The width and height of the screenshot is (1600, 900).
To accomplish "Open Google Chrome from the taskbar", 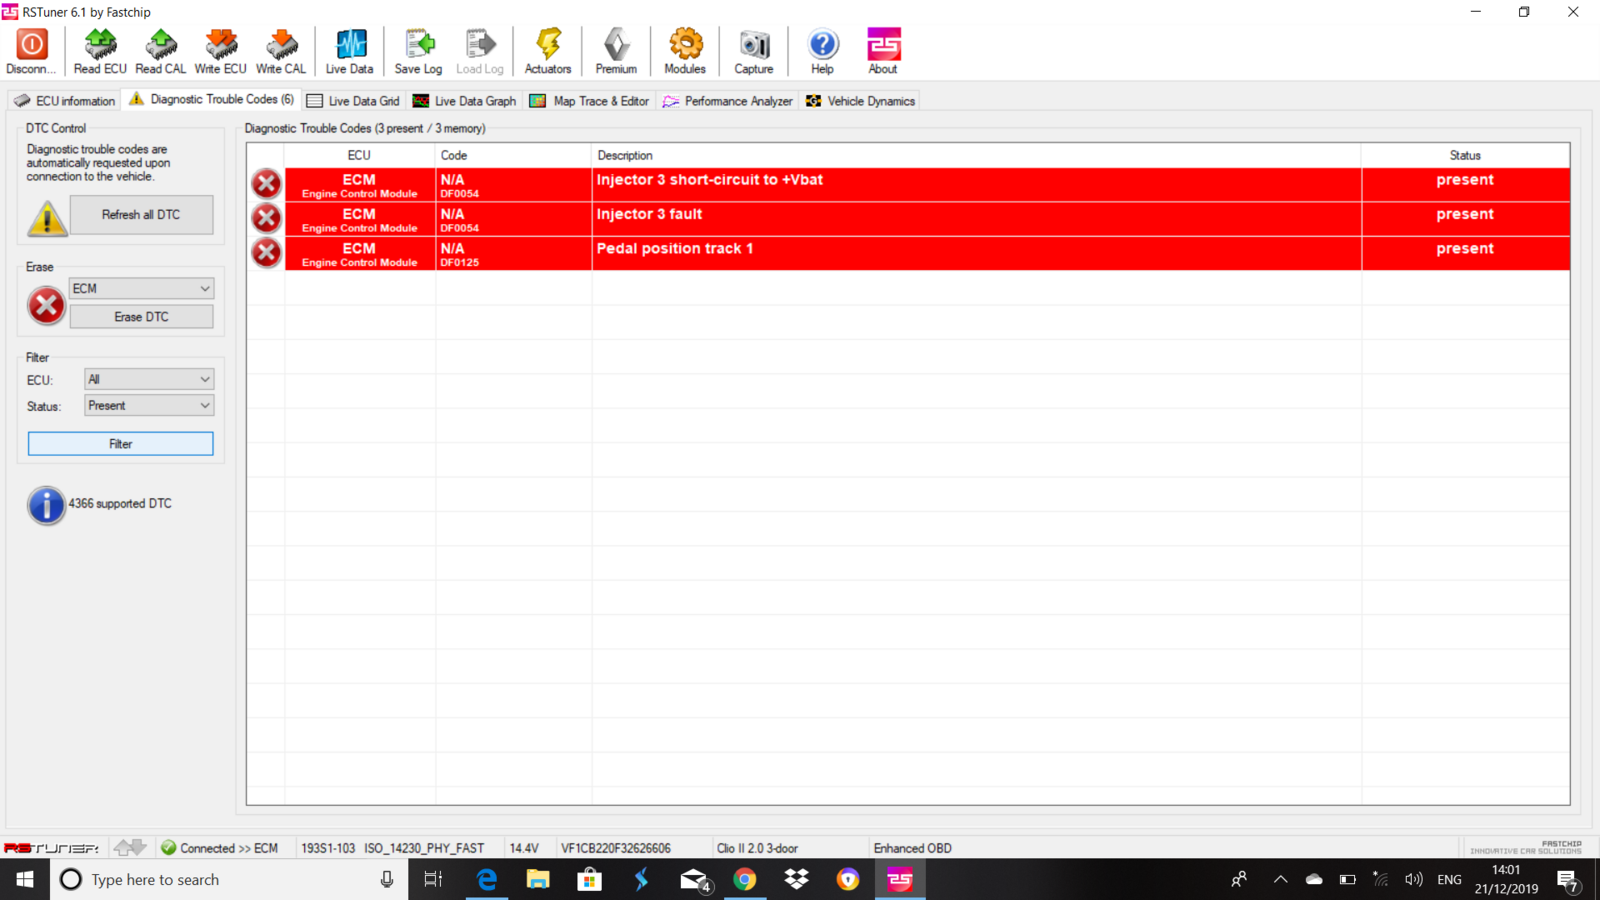I will [745, 879].
